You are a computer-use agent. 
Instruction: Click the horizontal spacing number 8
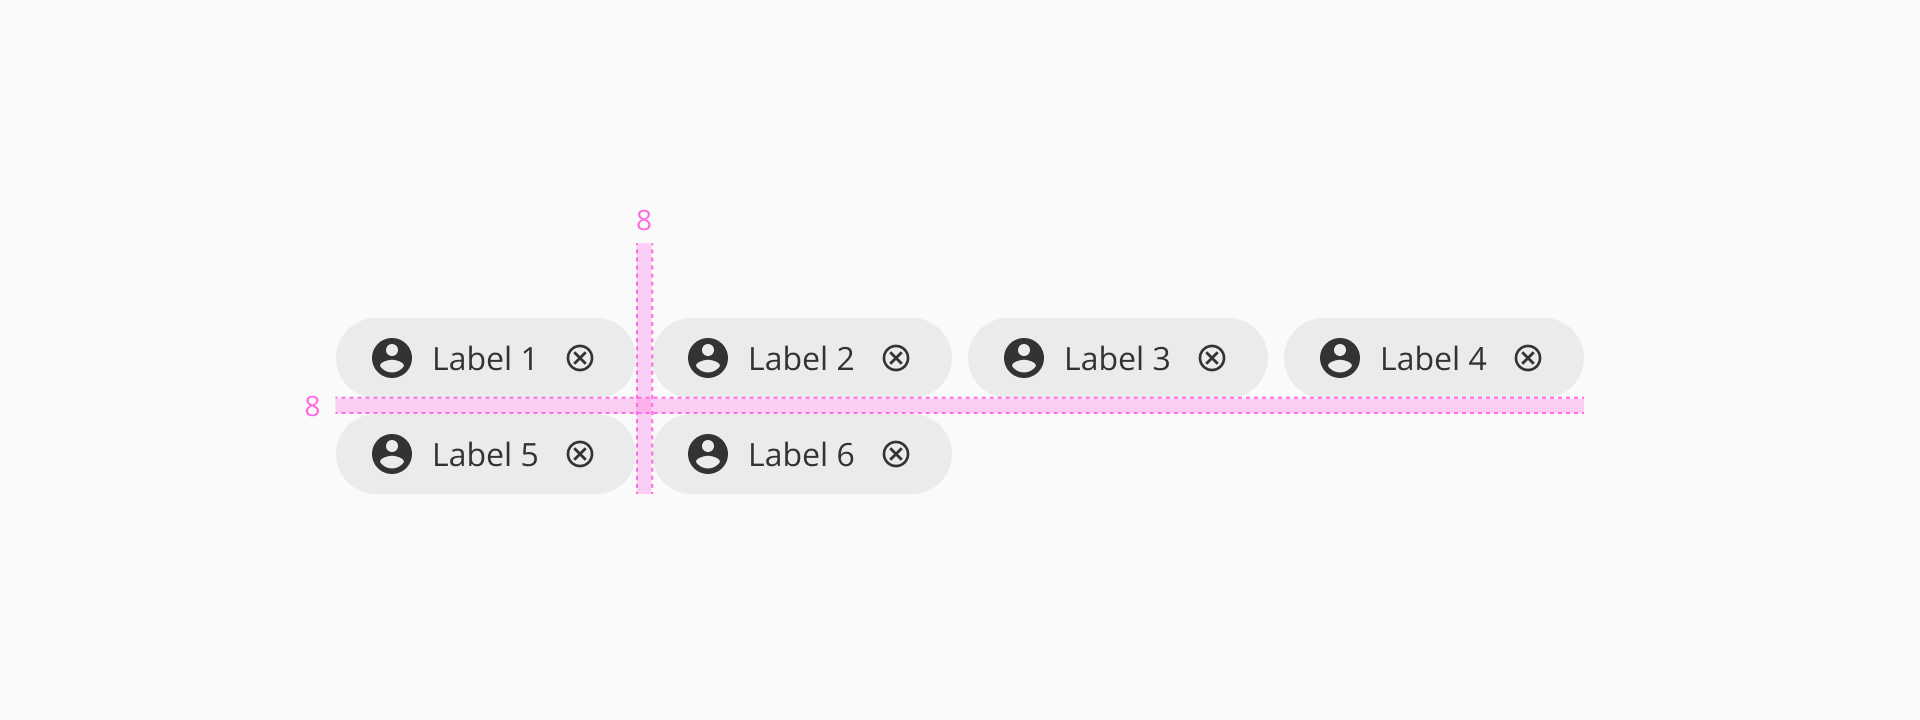pos(644,220)
